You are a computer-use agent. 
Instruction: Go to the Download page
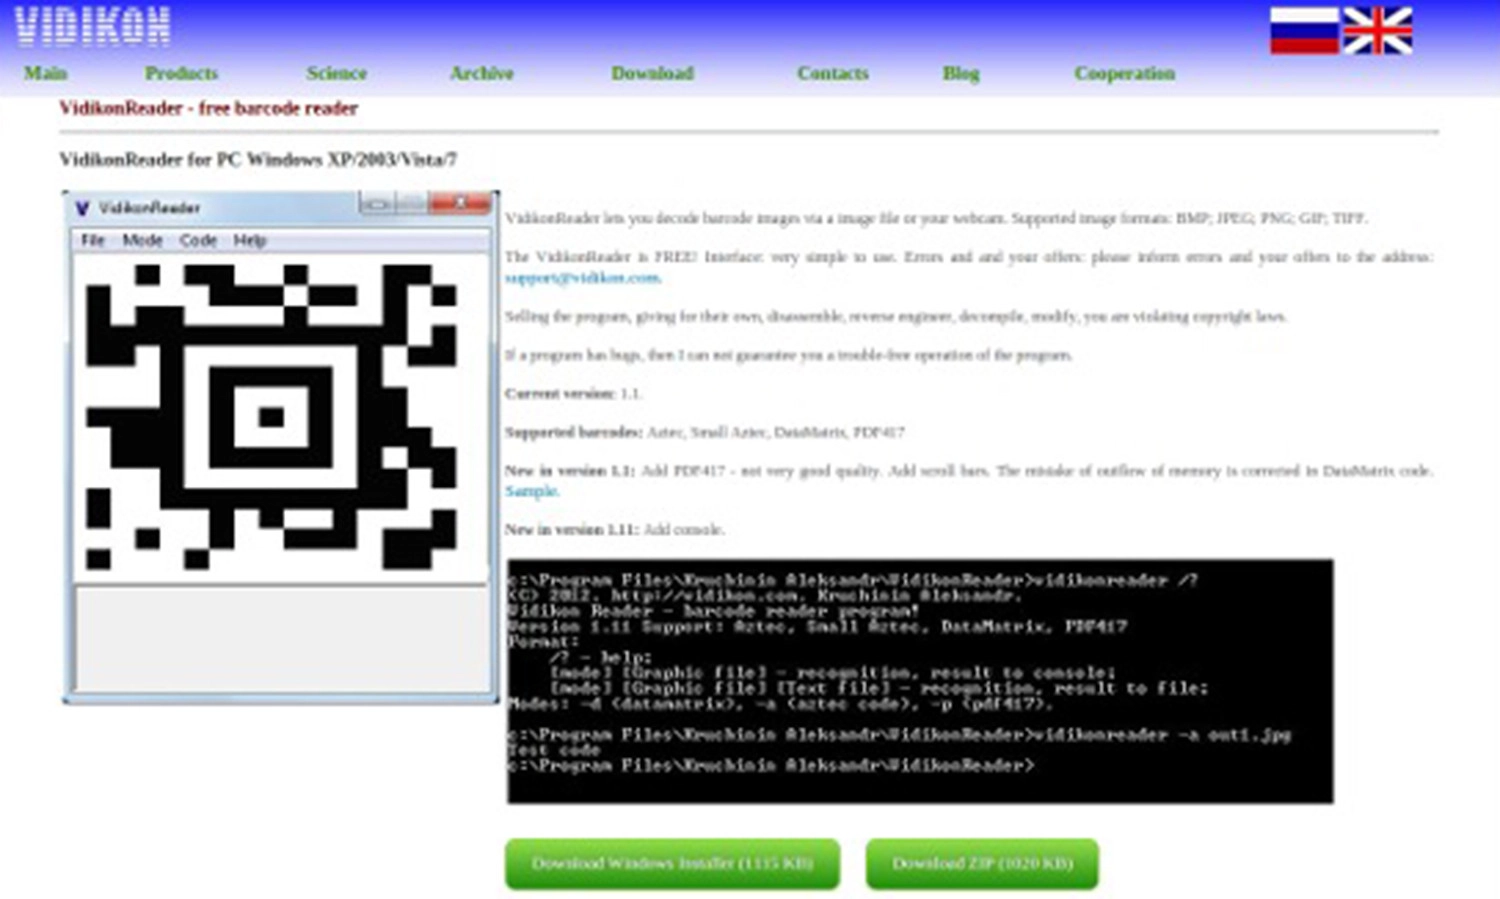(x=652, y=73)
